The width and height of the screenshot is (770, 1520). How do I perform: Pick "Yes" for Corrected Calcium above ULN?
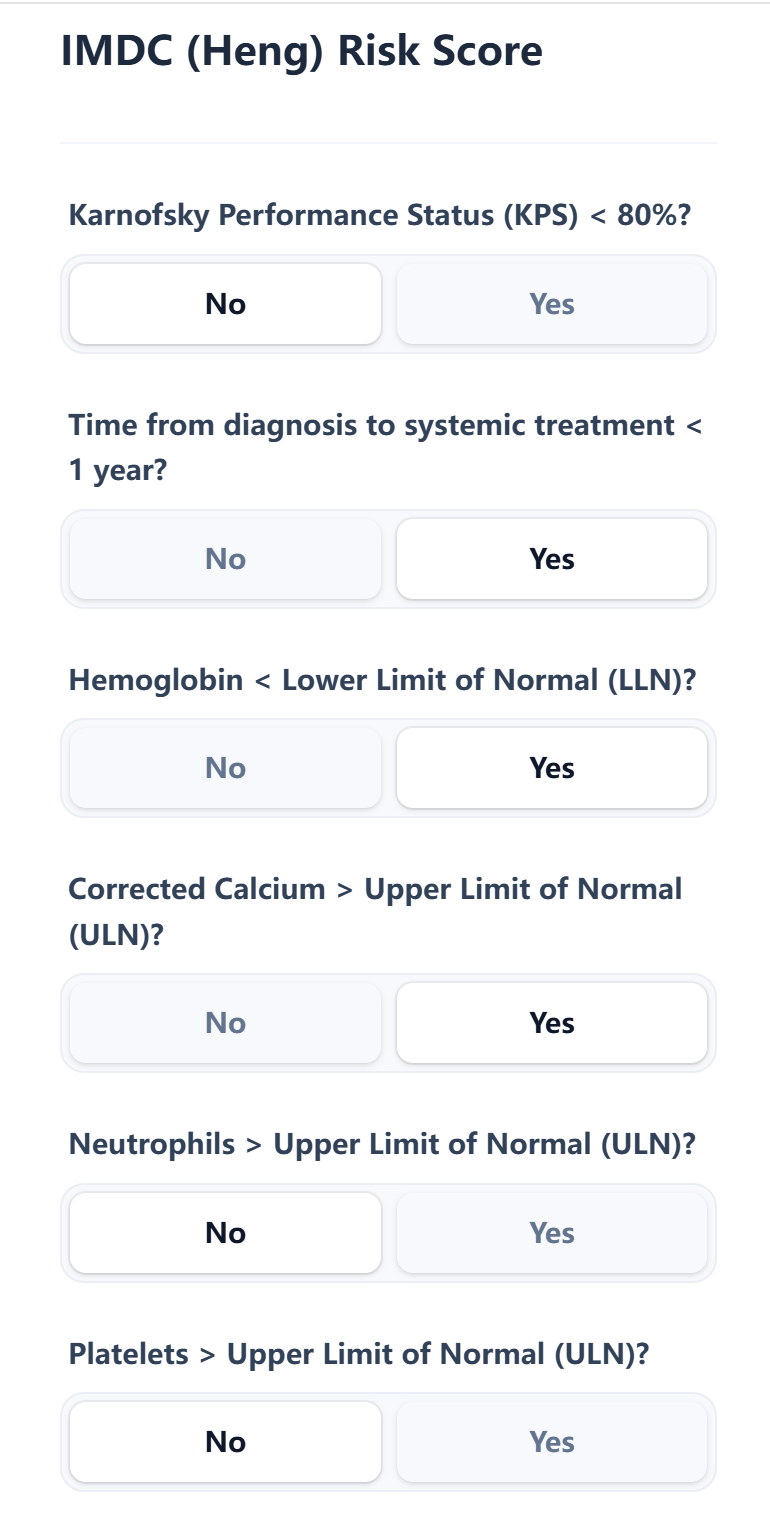(553, 1022)
